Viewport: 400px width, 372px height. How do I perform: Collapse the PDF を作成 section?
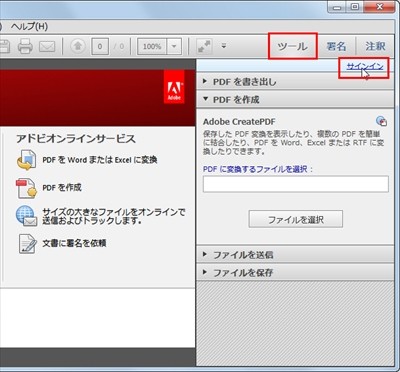pos(295,99)
